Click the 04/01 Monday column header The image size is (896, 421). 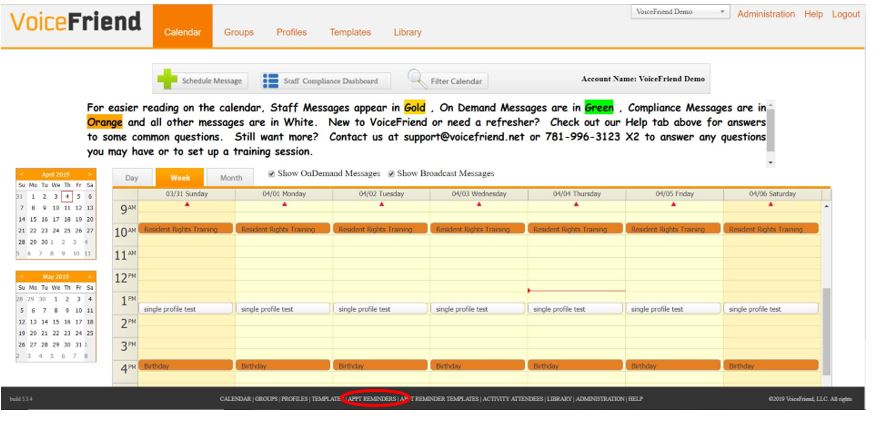pos(284,194)
